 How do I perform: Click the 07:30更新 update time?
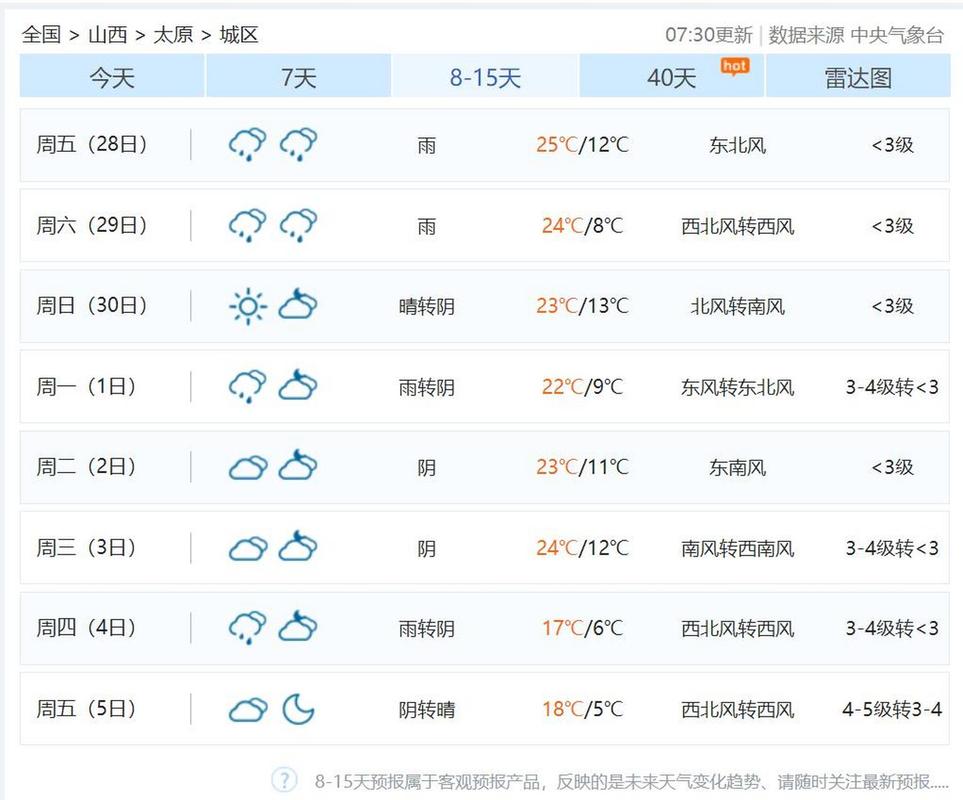pyautogui.click(x=709, y=35)
